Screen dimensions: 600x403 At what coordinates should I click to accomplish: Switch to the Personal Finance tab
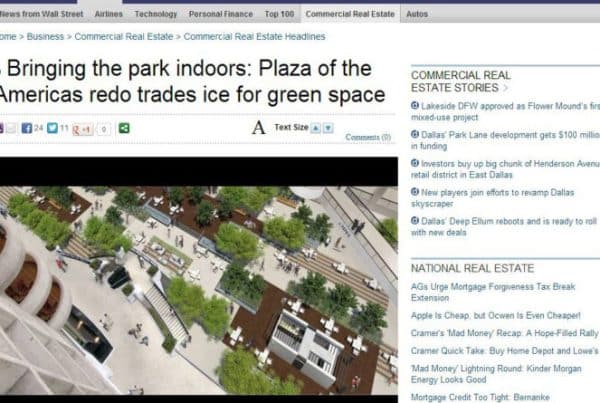(221, 15)
